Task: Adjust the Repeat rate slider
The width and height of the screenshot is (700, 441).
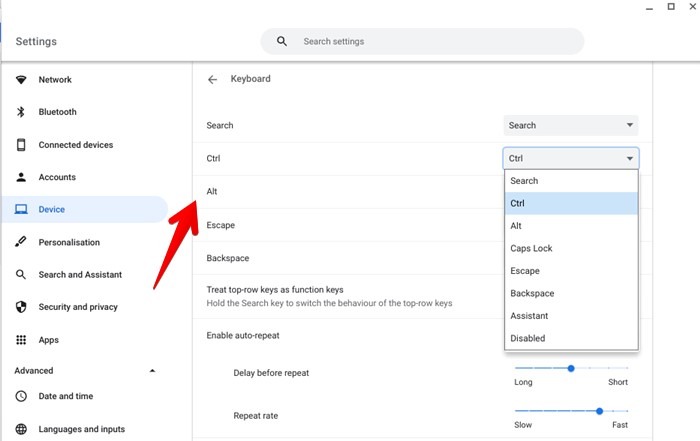Action: coord(599,411)
